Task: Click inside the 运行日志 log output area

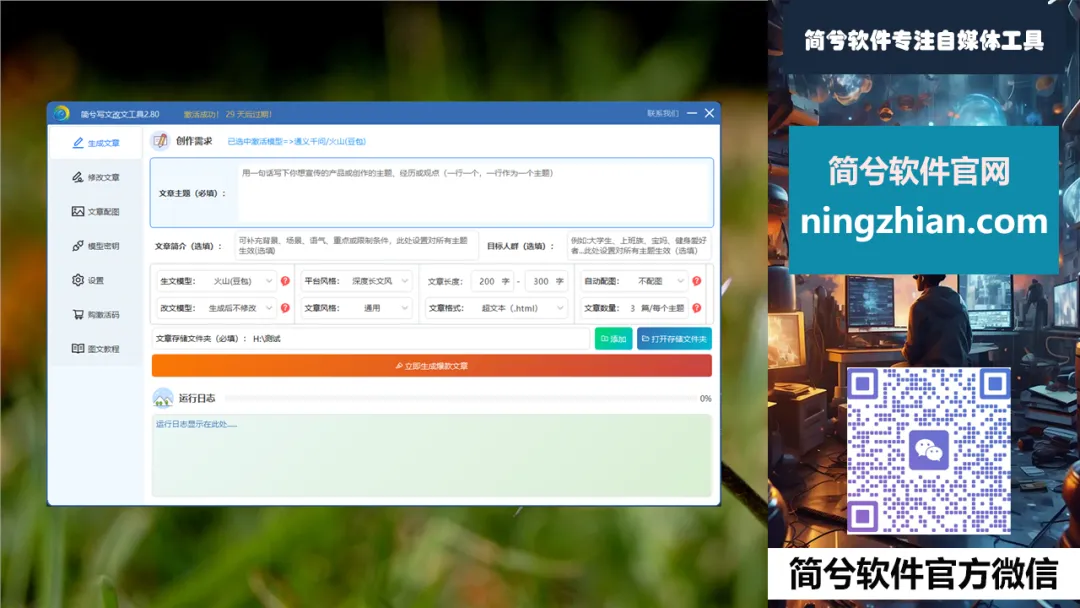Action: [432, 455]
